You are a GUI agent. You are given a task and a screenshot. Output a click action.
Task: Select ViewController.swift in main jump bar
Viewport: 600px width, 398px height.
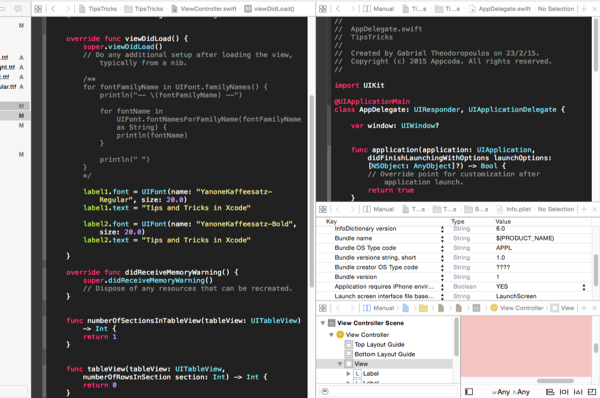tap(204, 9)
